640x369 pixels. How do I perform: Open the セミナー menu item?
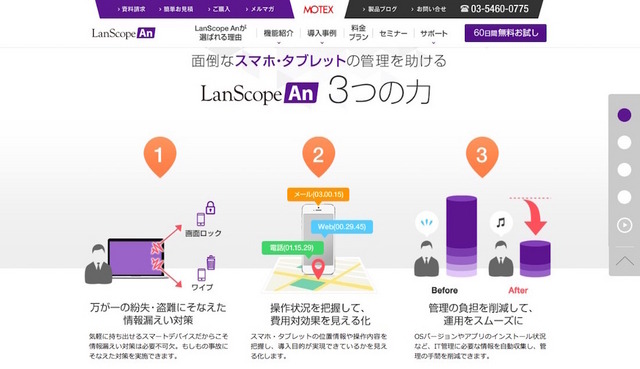point(393,33)
